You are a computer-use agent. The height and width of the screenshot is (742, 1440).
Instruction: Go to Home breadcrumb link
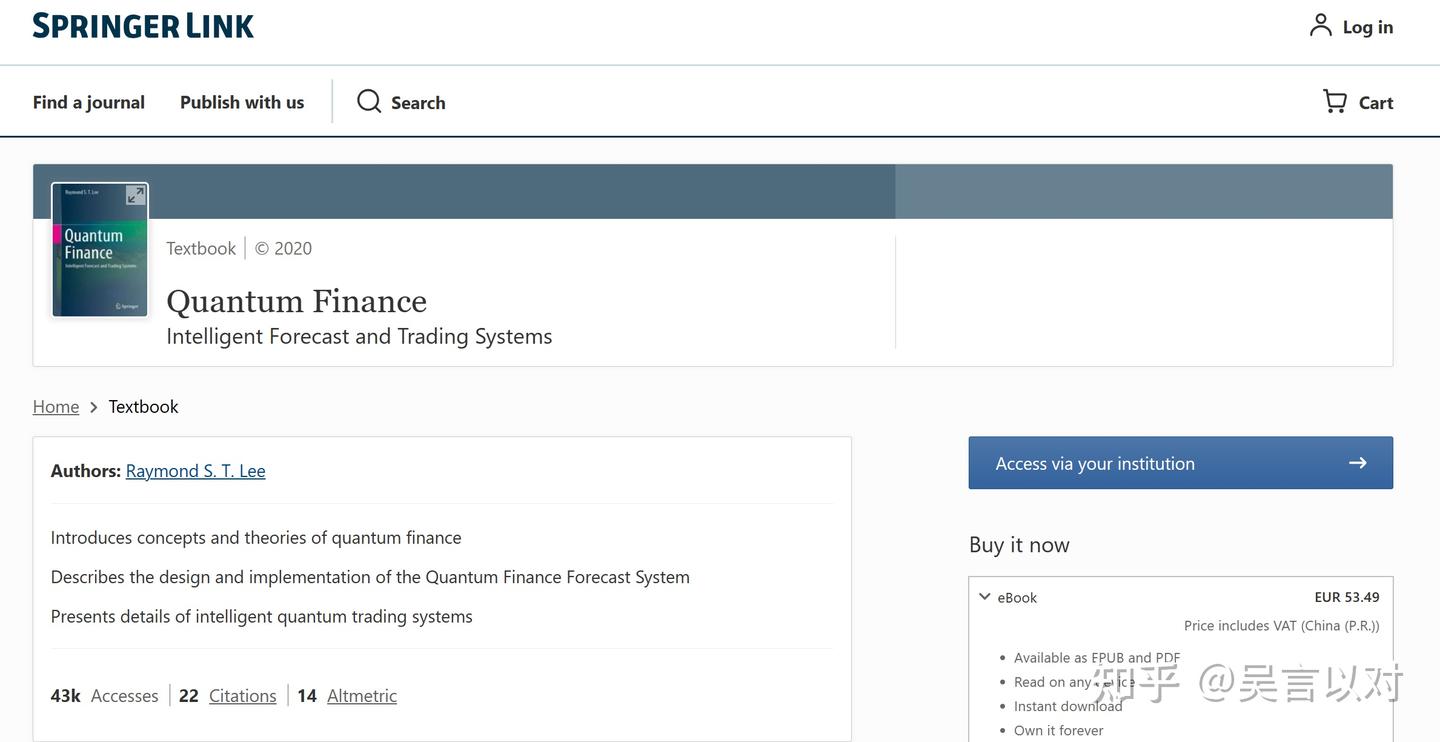[56, 407]
